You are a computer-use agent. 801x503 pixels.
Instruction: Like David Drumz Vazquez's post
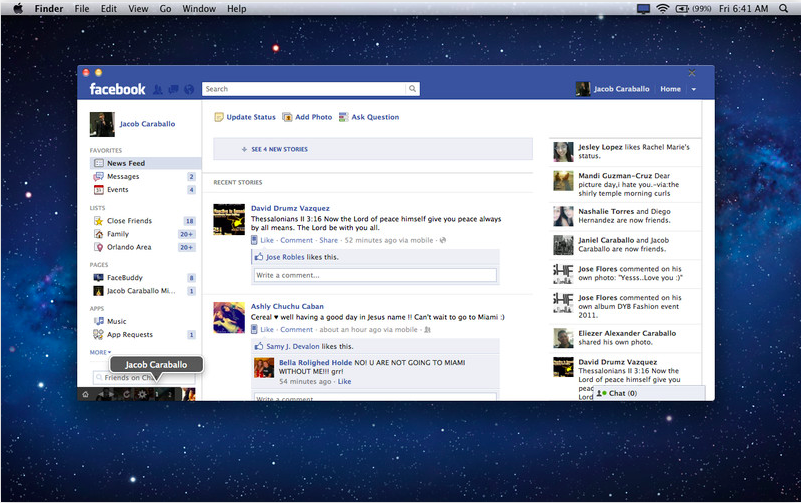pyautogui.click(x=267, y=240)
